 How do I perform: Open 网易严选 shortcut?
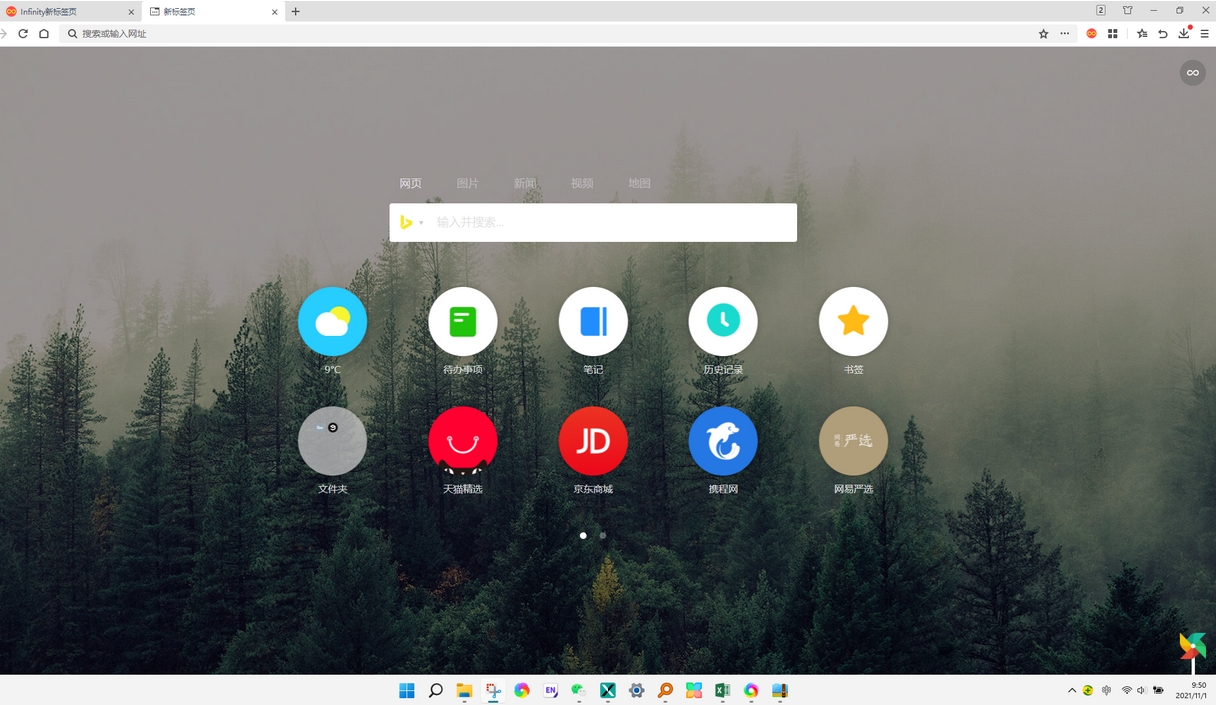tap(853, 441)
